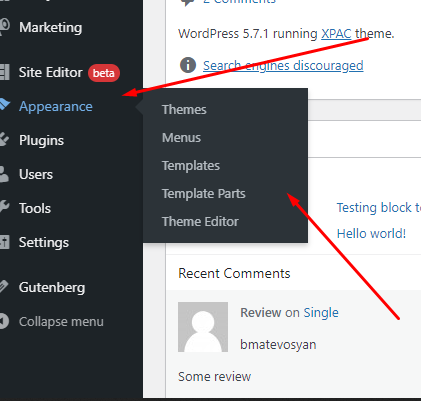Click the Site Editor layout icon
Screen dimensions: 421x401
[x=4, y=72]
